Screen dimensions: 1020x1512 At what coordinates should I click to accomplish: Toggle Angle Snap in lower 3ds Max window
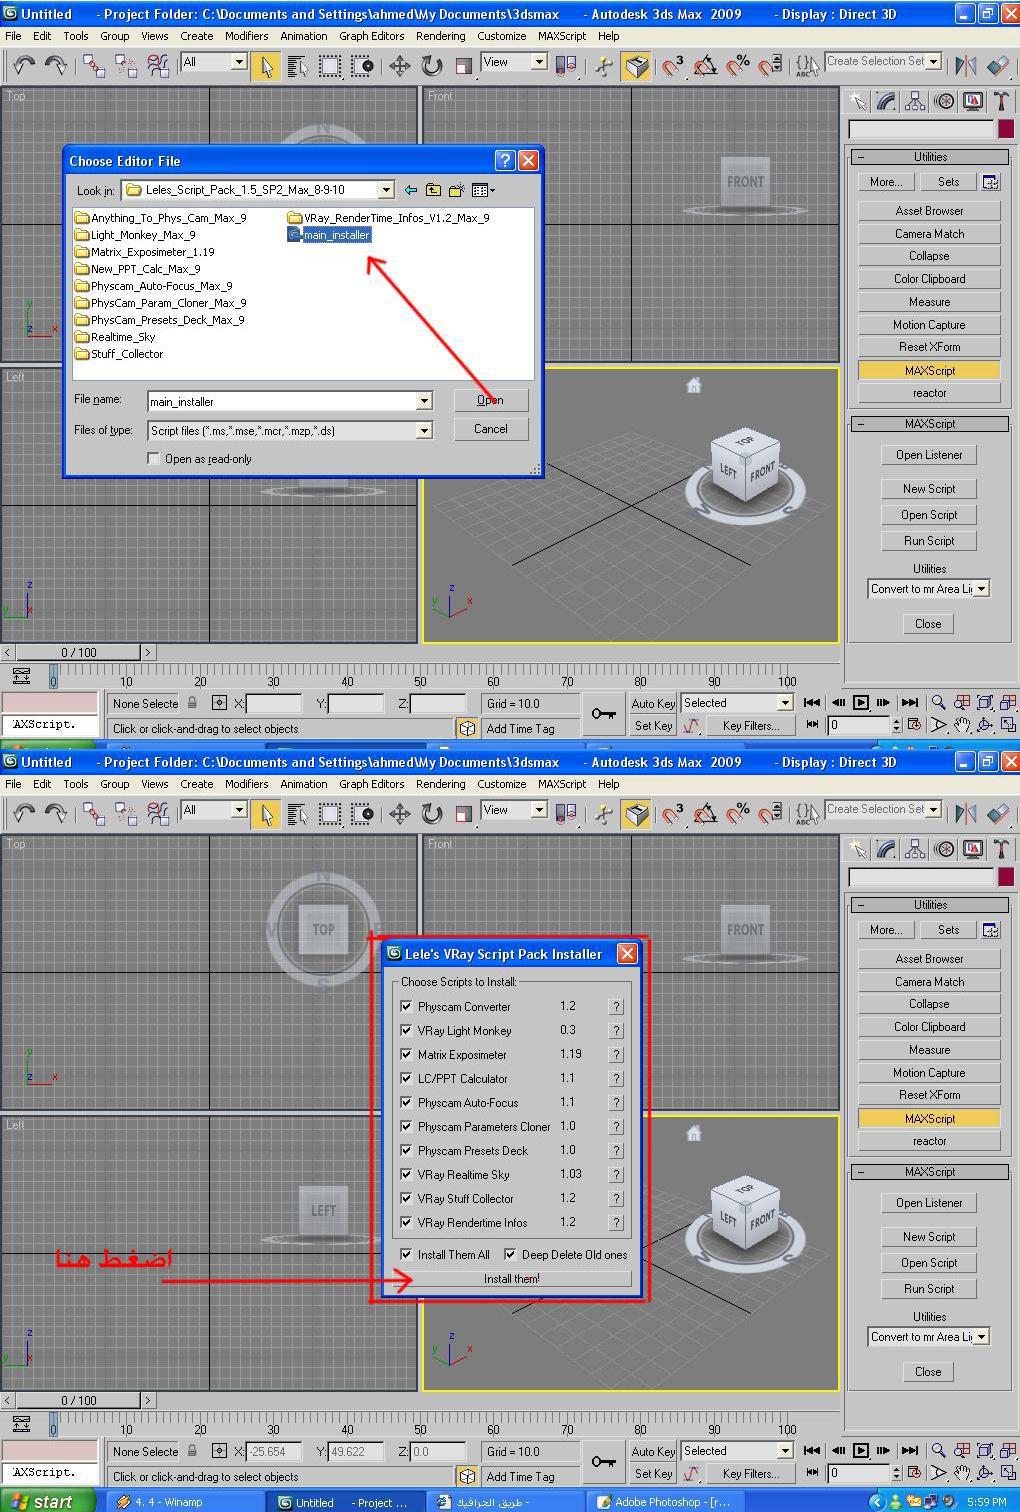point(706,814)
